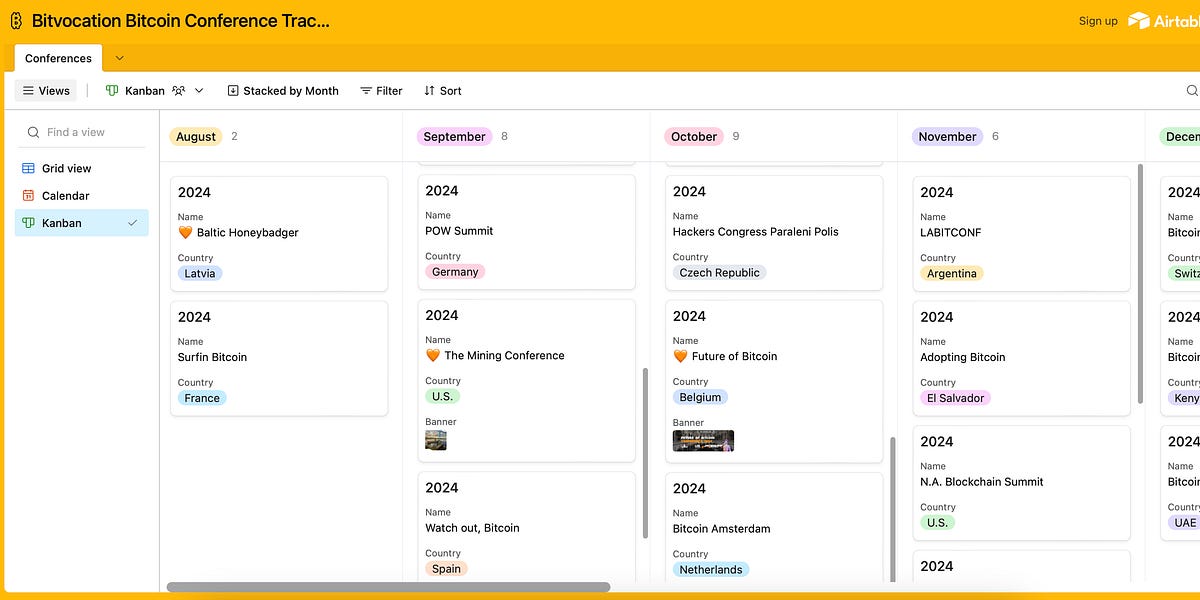Click the Belgium country tag

700,397
